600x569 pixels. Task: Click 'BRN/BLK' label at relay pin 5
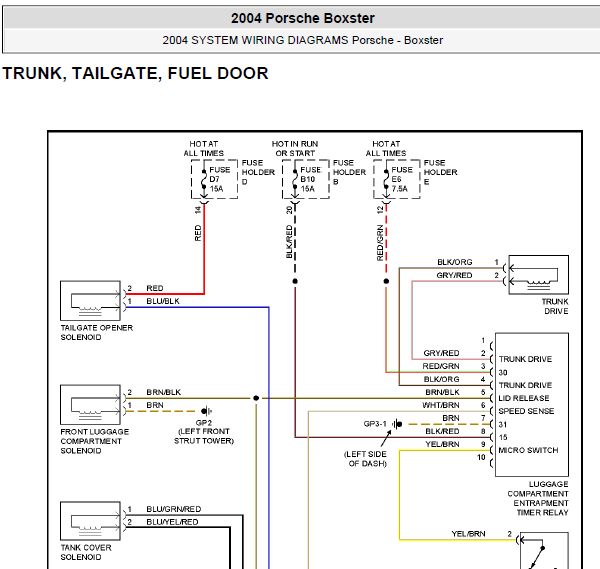point(442,392)
